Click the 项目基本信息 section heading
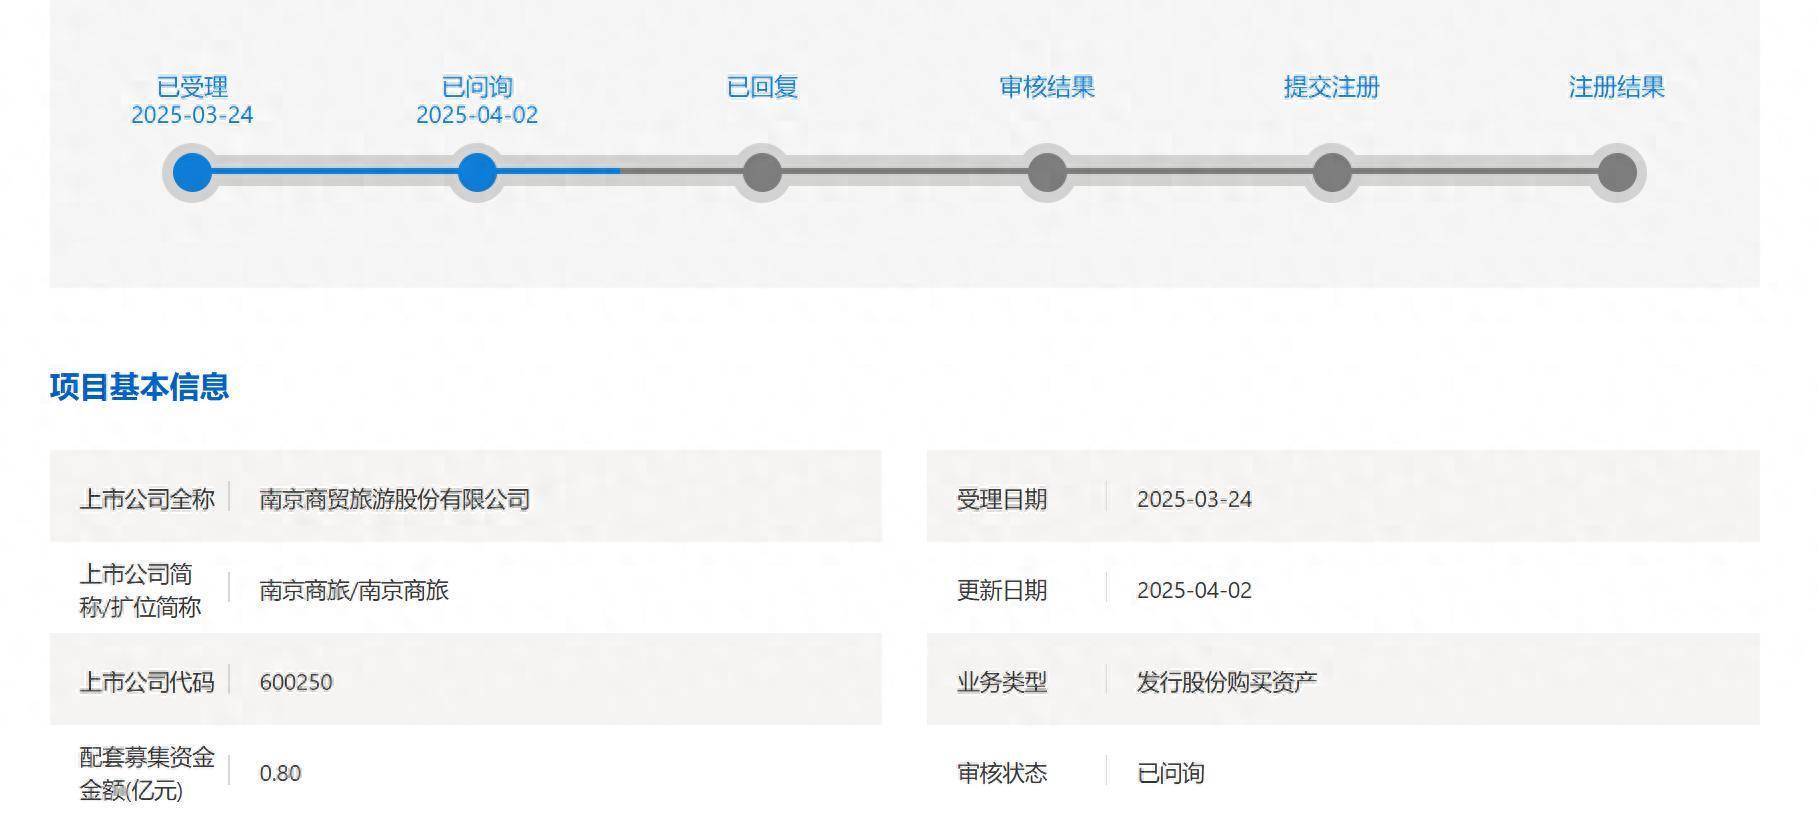This screenshot has width=1819, height=816. (139, 387)
